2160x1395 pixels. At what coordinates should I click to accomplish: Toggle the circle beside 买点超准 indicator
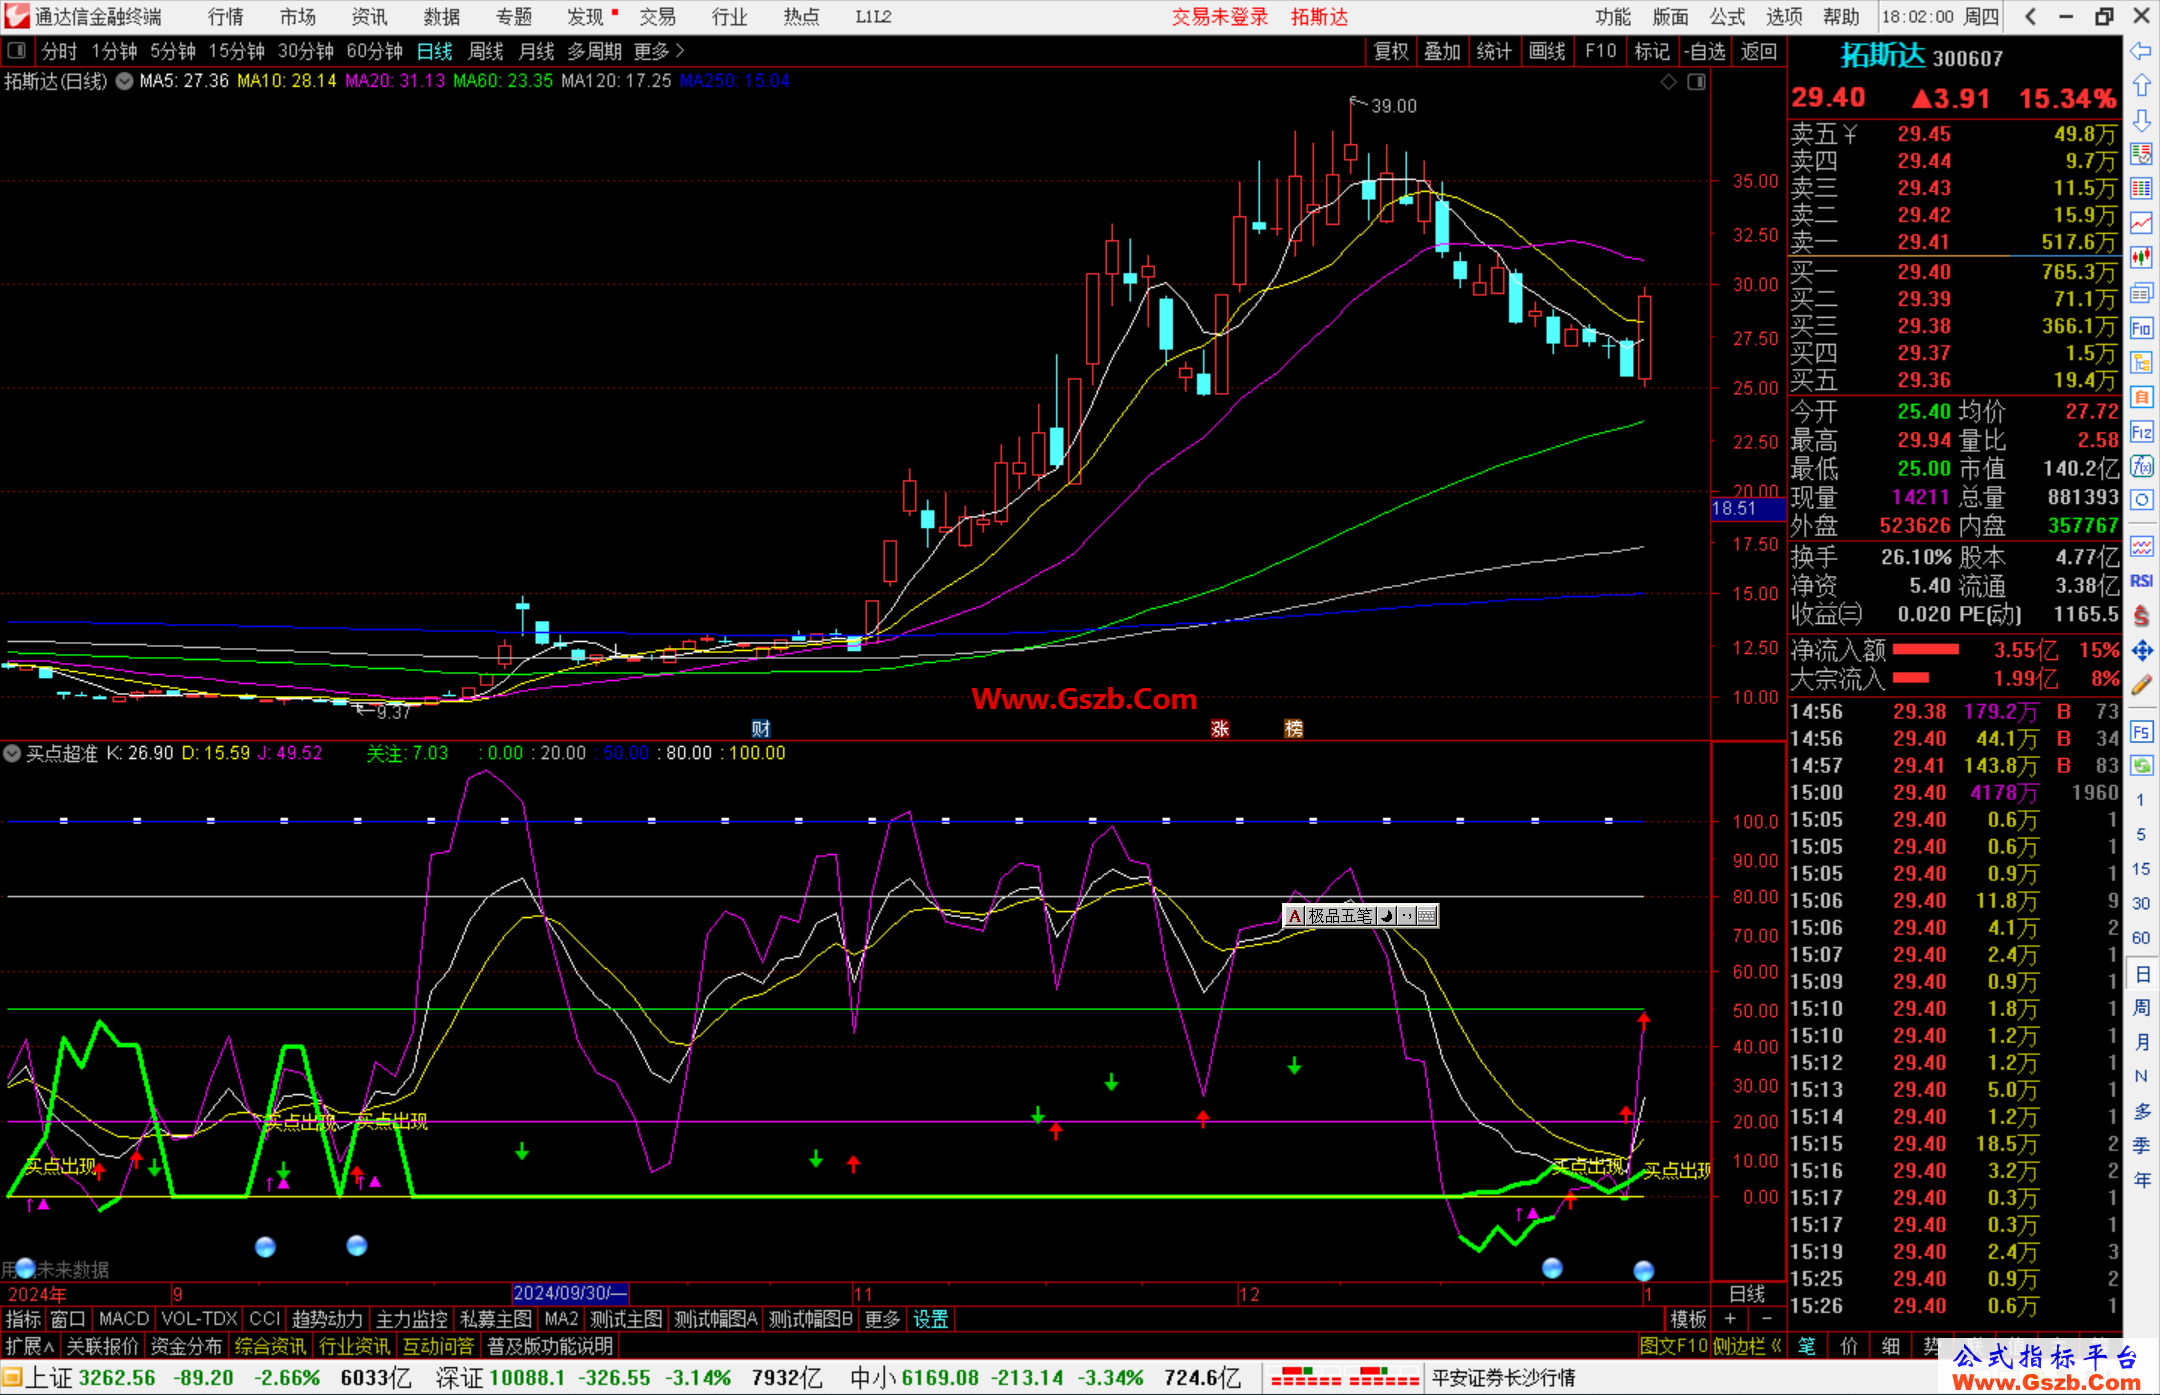(12, 753)
